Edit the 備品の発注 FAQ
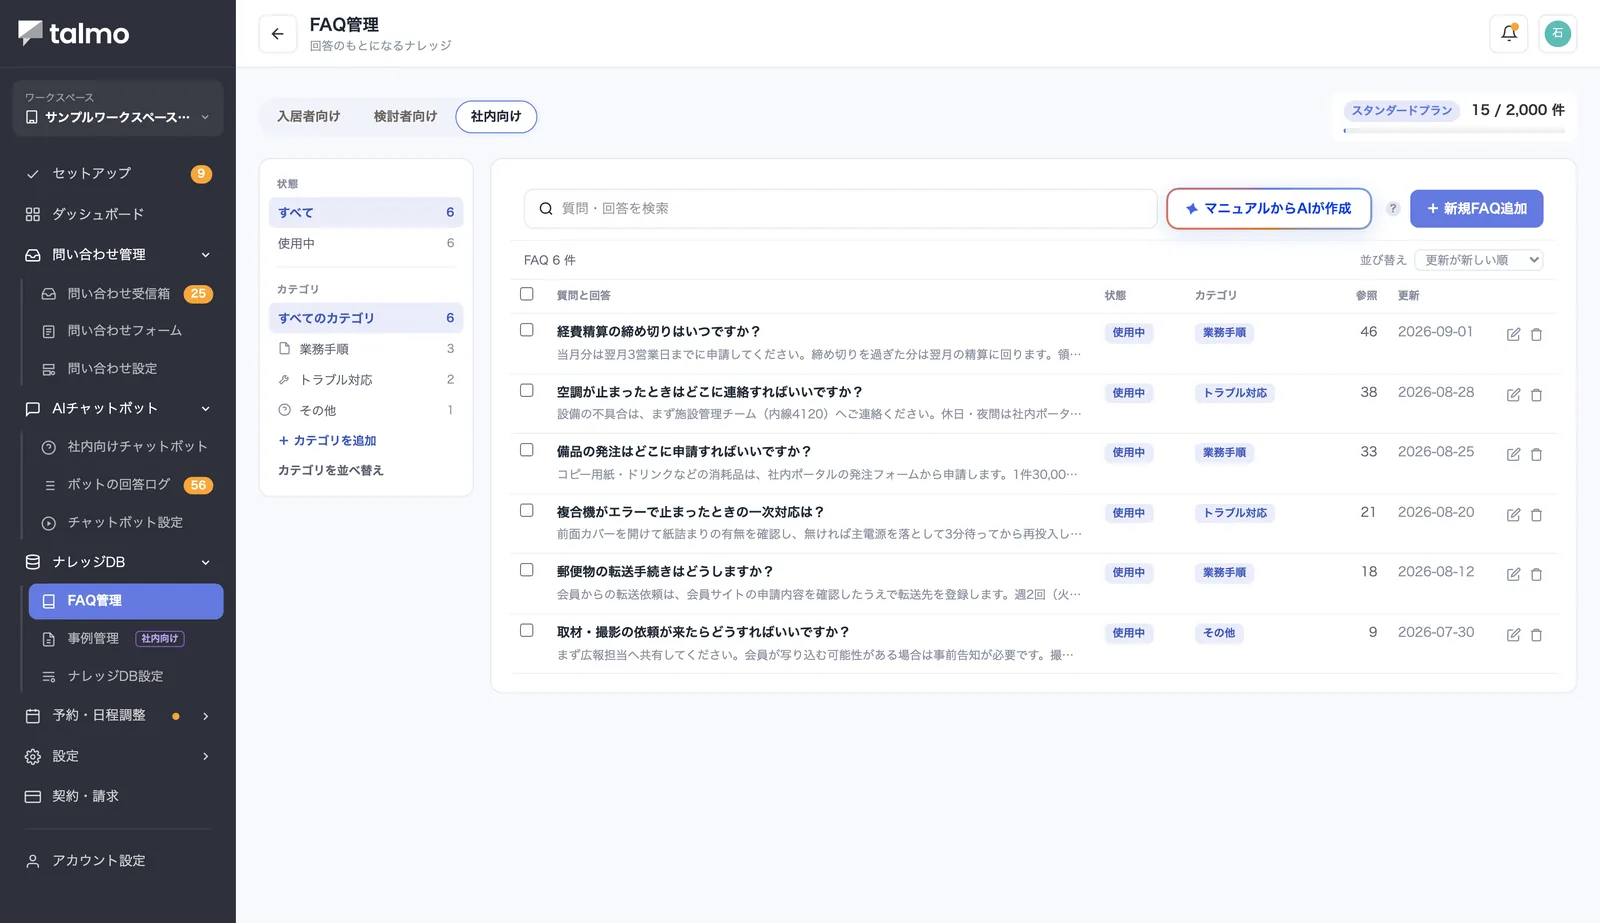Image resolution: width=1600 pixels, height=923 pixels. point(1513,454)
